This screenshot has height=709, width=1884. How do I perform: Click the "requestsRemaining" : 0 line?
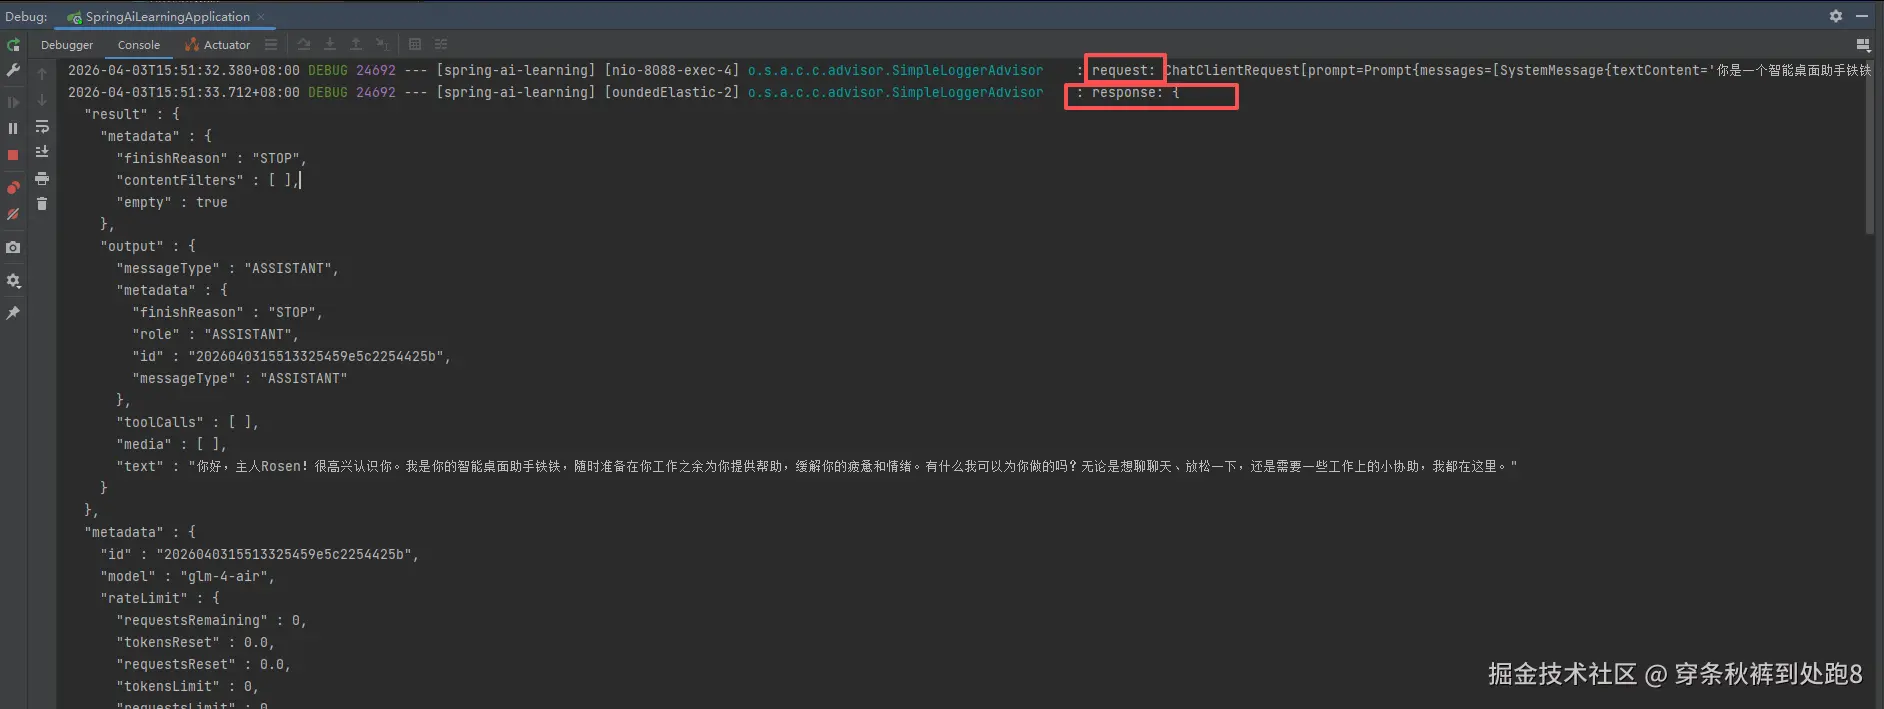[212, 620]
